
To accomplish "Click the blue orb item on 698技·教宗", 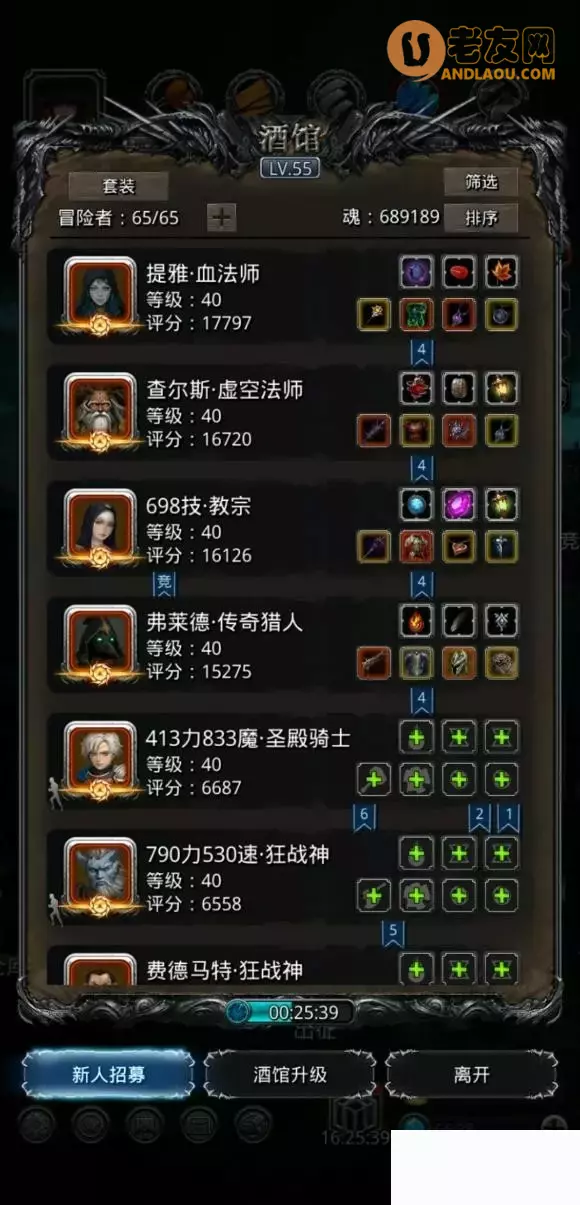I will pyautogui.click(x=416, y=504).
